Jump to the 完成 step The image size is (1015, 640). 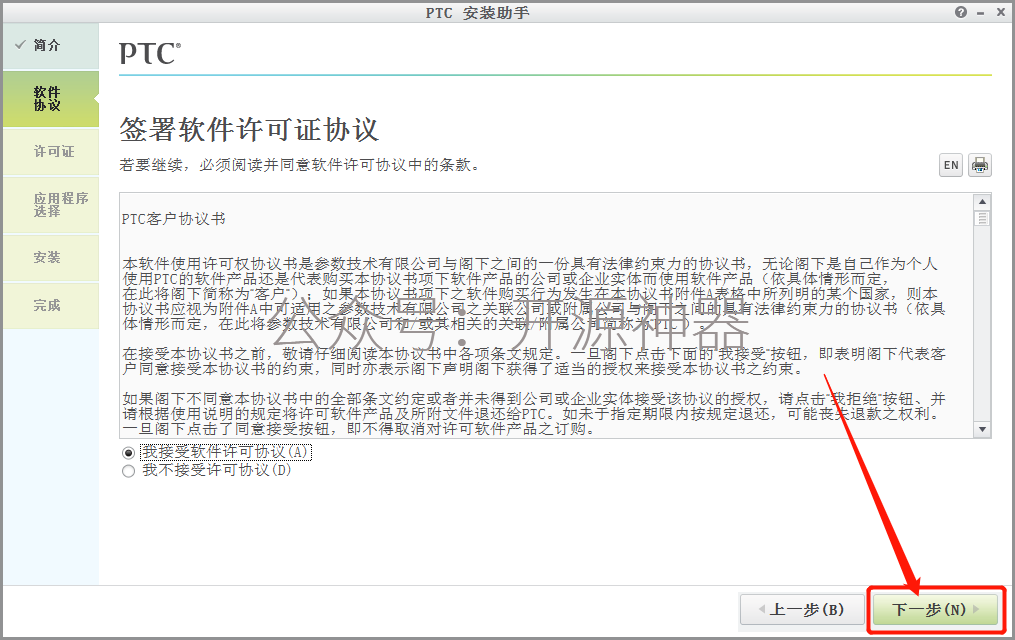51,305
